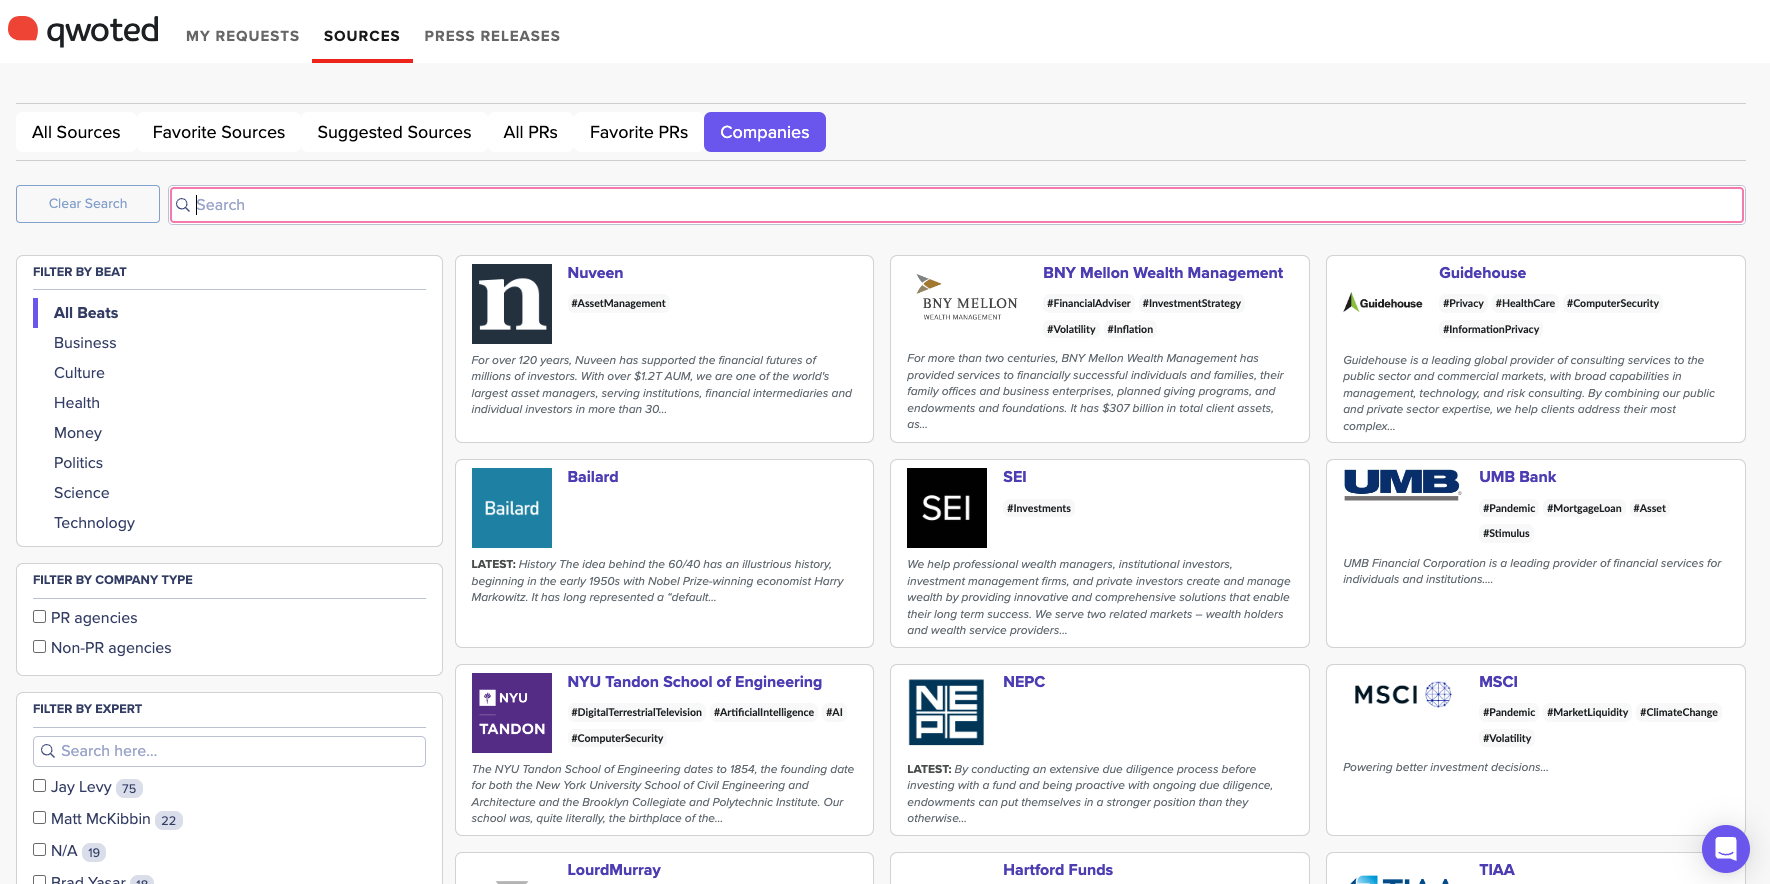Filter by the Politics beat
Viewport: 1770px width, 884px height.
[x=78, y=463]
